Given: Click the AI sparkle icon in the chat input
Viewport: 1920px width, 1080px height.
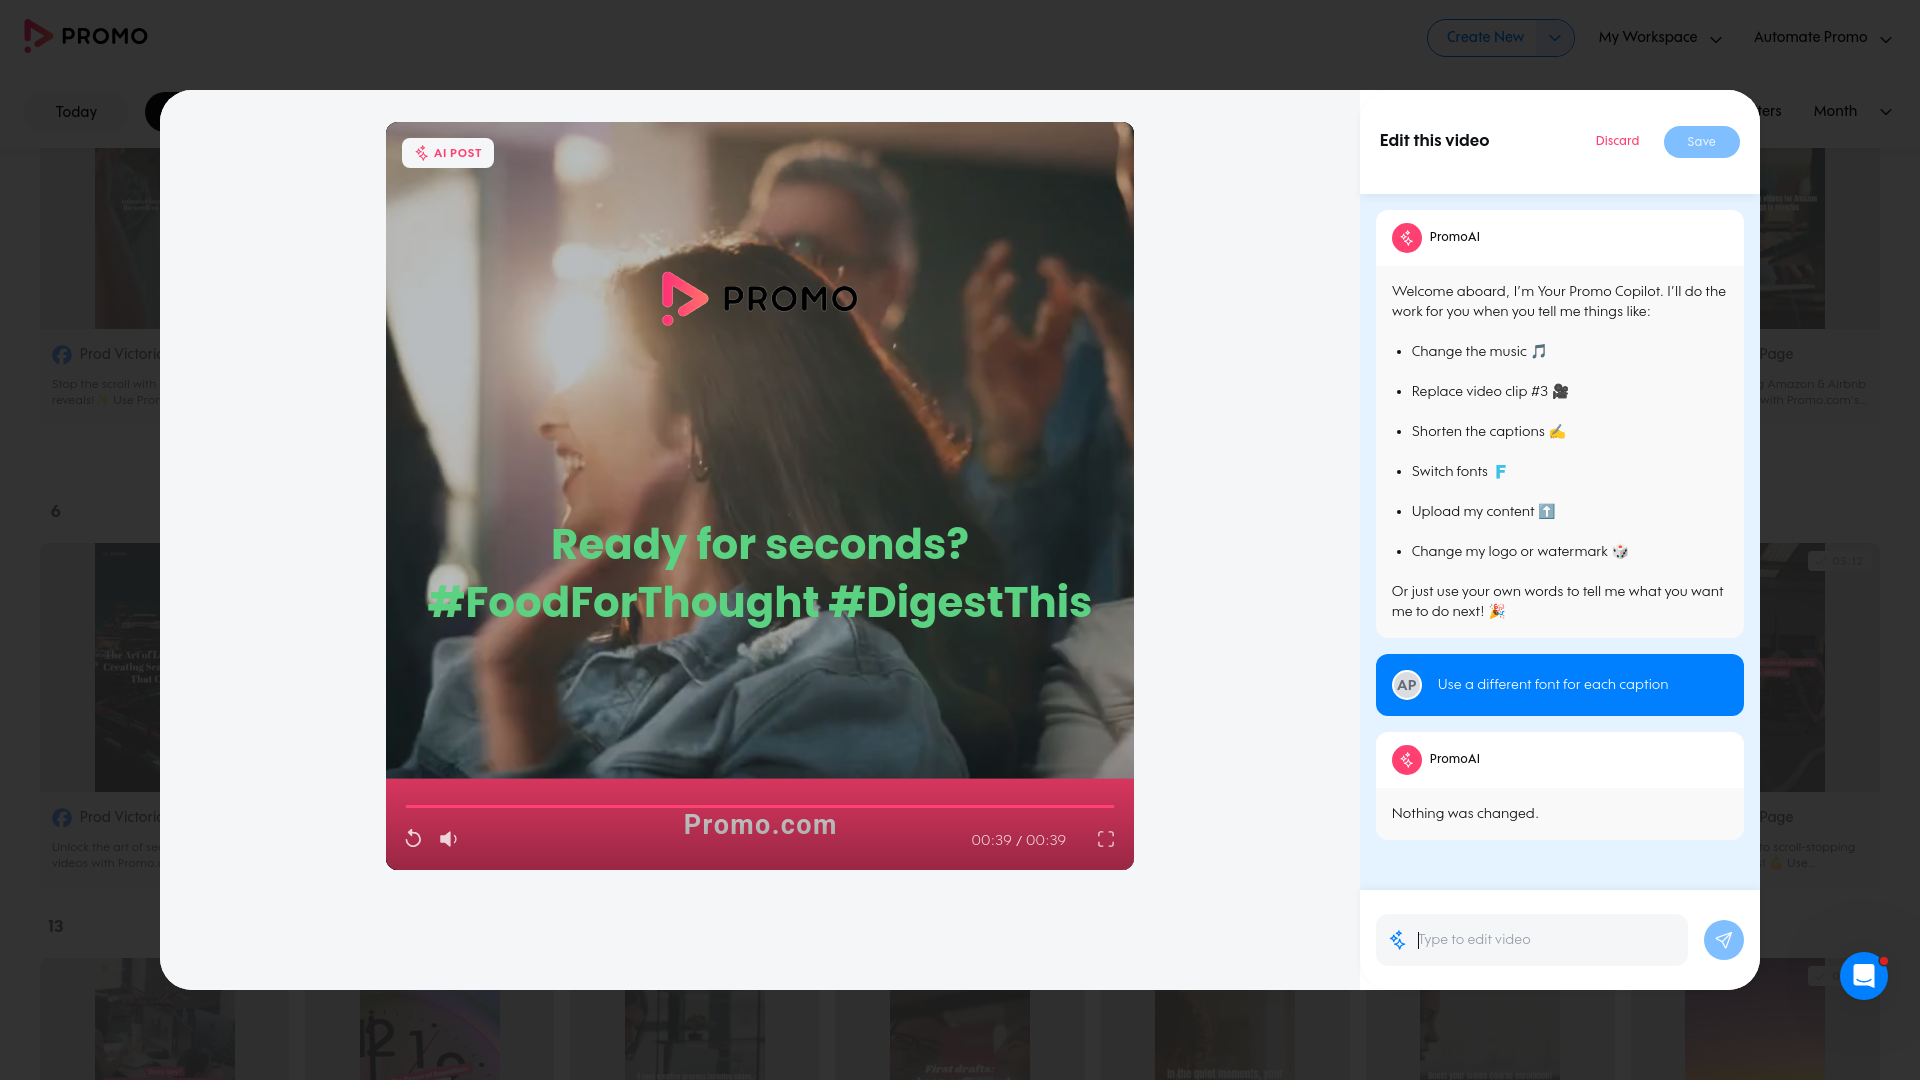Looking at the screenshot, I should [1397, 940].
